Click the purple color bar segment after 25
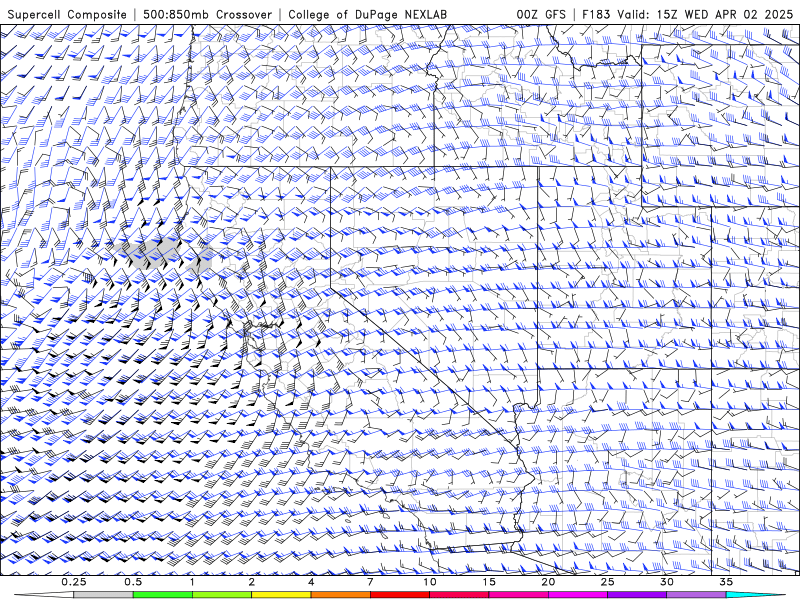800x600 pixels. [x=637, y=595]
